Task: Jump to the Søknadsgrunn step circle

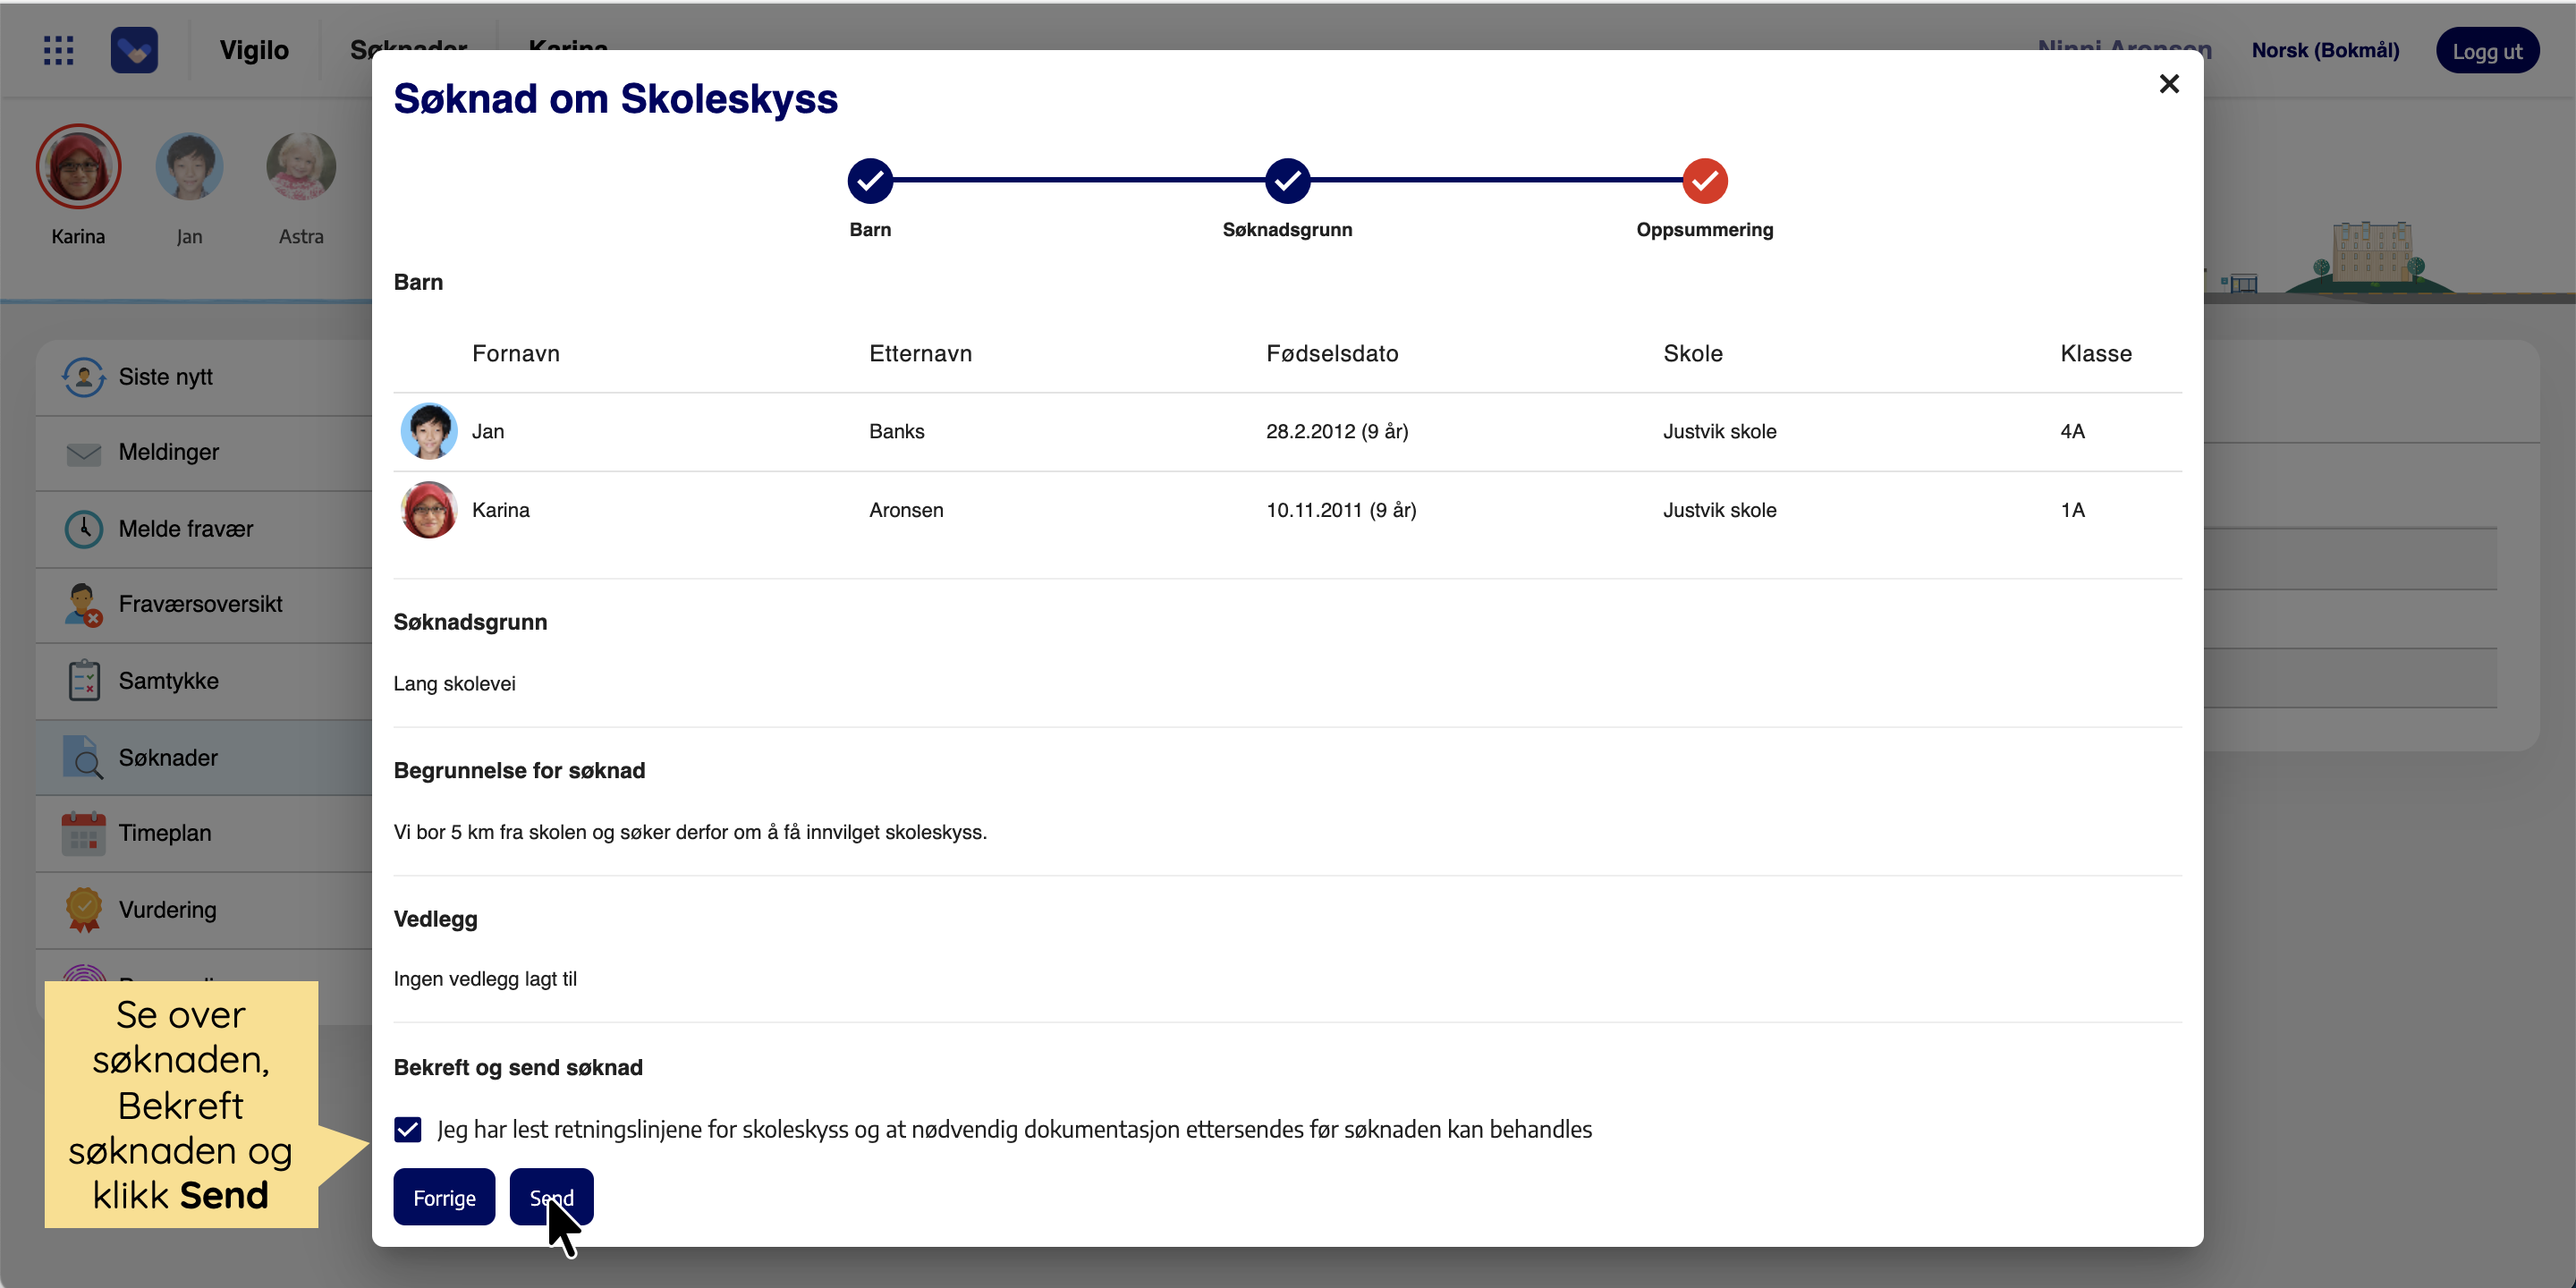Action: [x=1287, y=181]
